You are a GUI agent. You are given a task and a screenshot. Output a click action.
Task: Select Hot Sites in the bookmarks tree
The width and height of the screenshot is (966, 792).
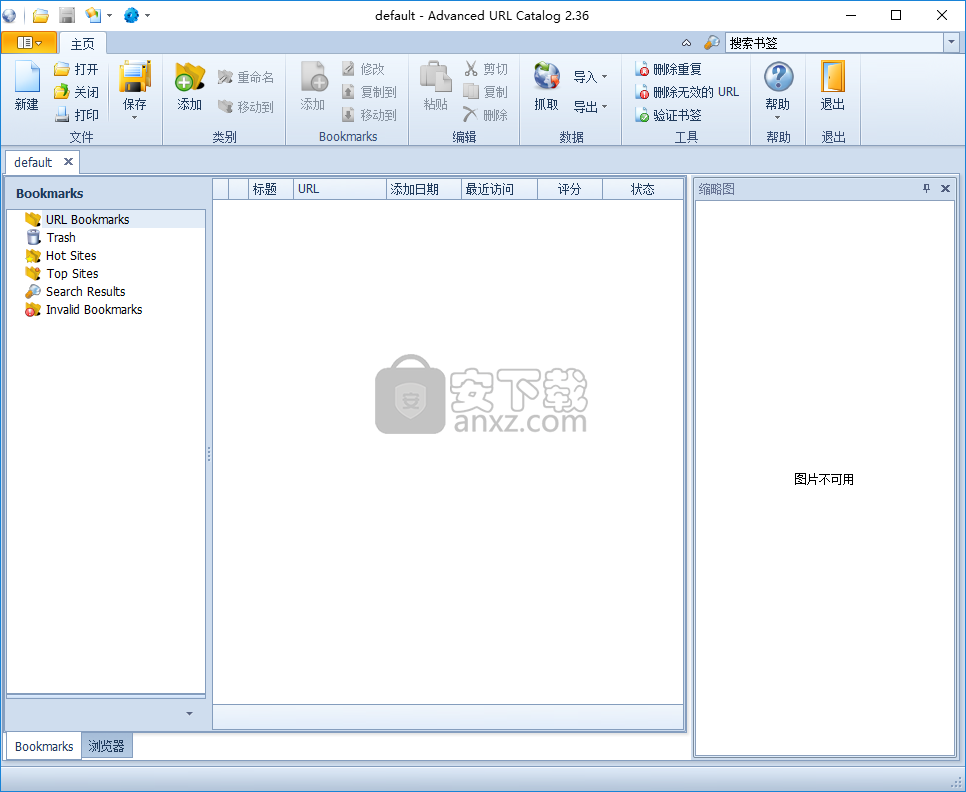click(71, 256)
